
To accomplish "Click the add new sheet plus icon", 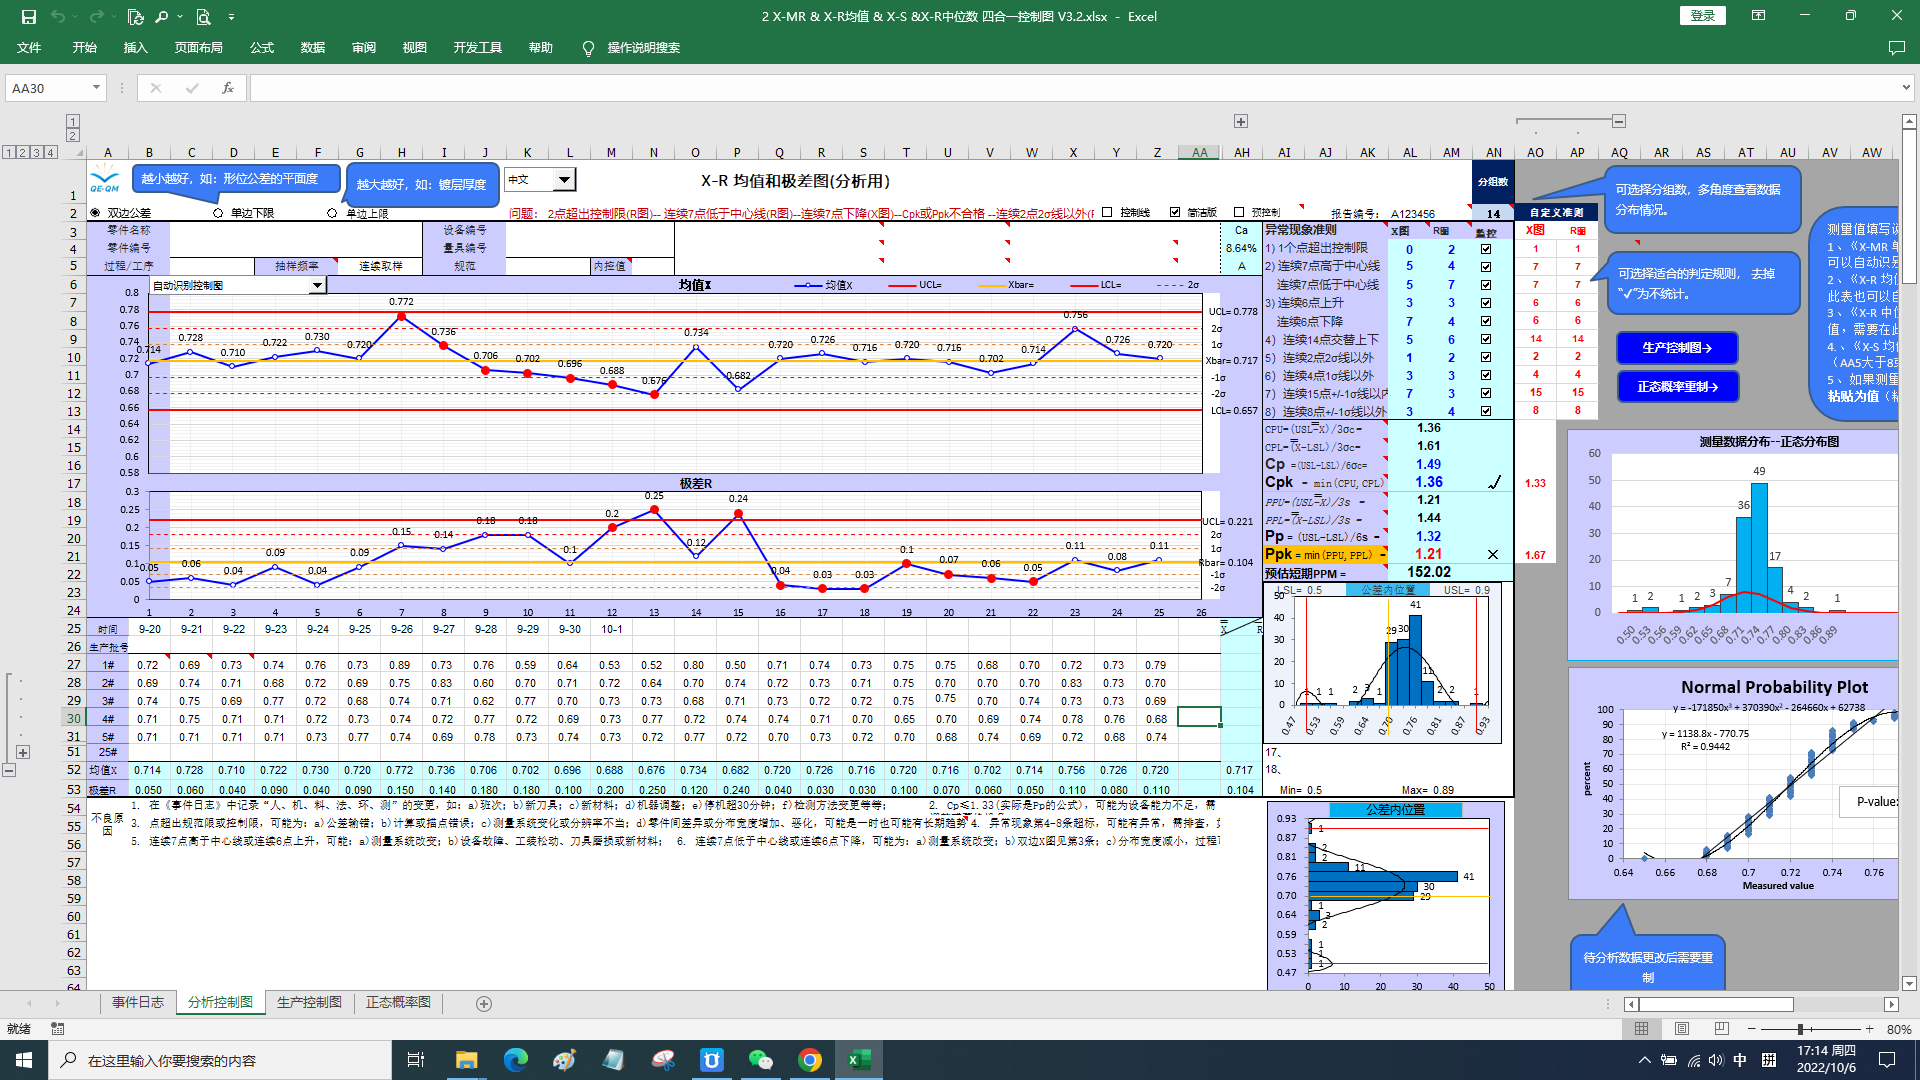I will (484, 1003).
